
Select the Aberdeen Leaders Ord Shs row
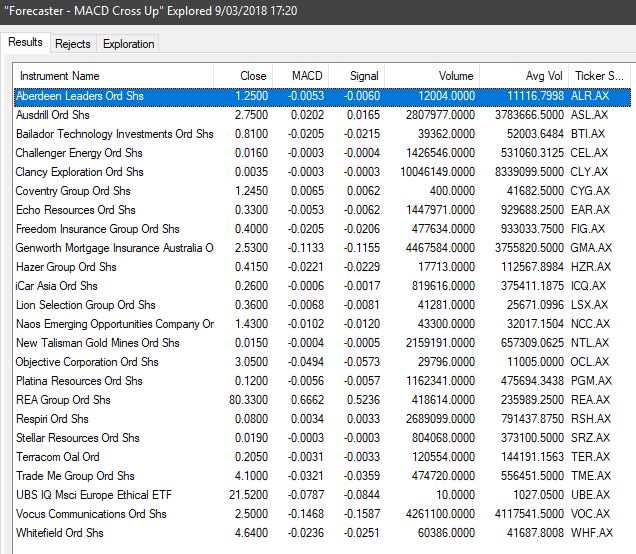coord(322,97)
